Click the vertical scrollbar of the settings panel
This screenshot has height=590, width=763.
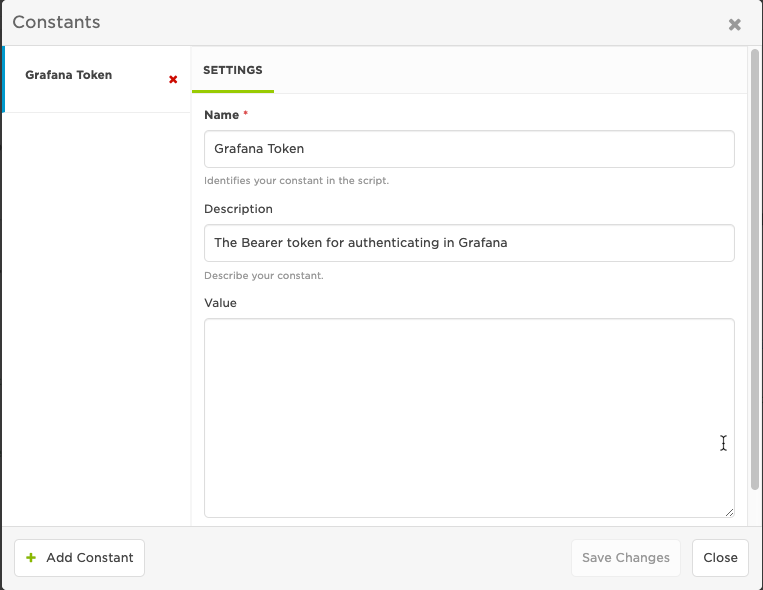(x=755, y=270)
